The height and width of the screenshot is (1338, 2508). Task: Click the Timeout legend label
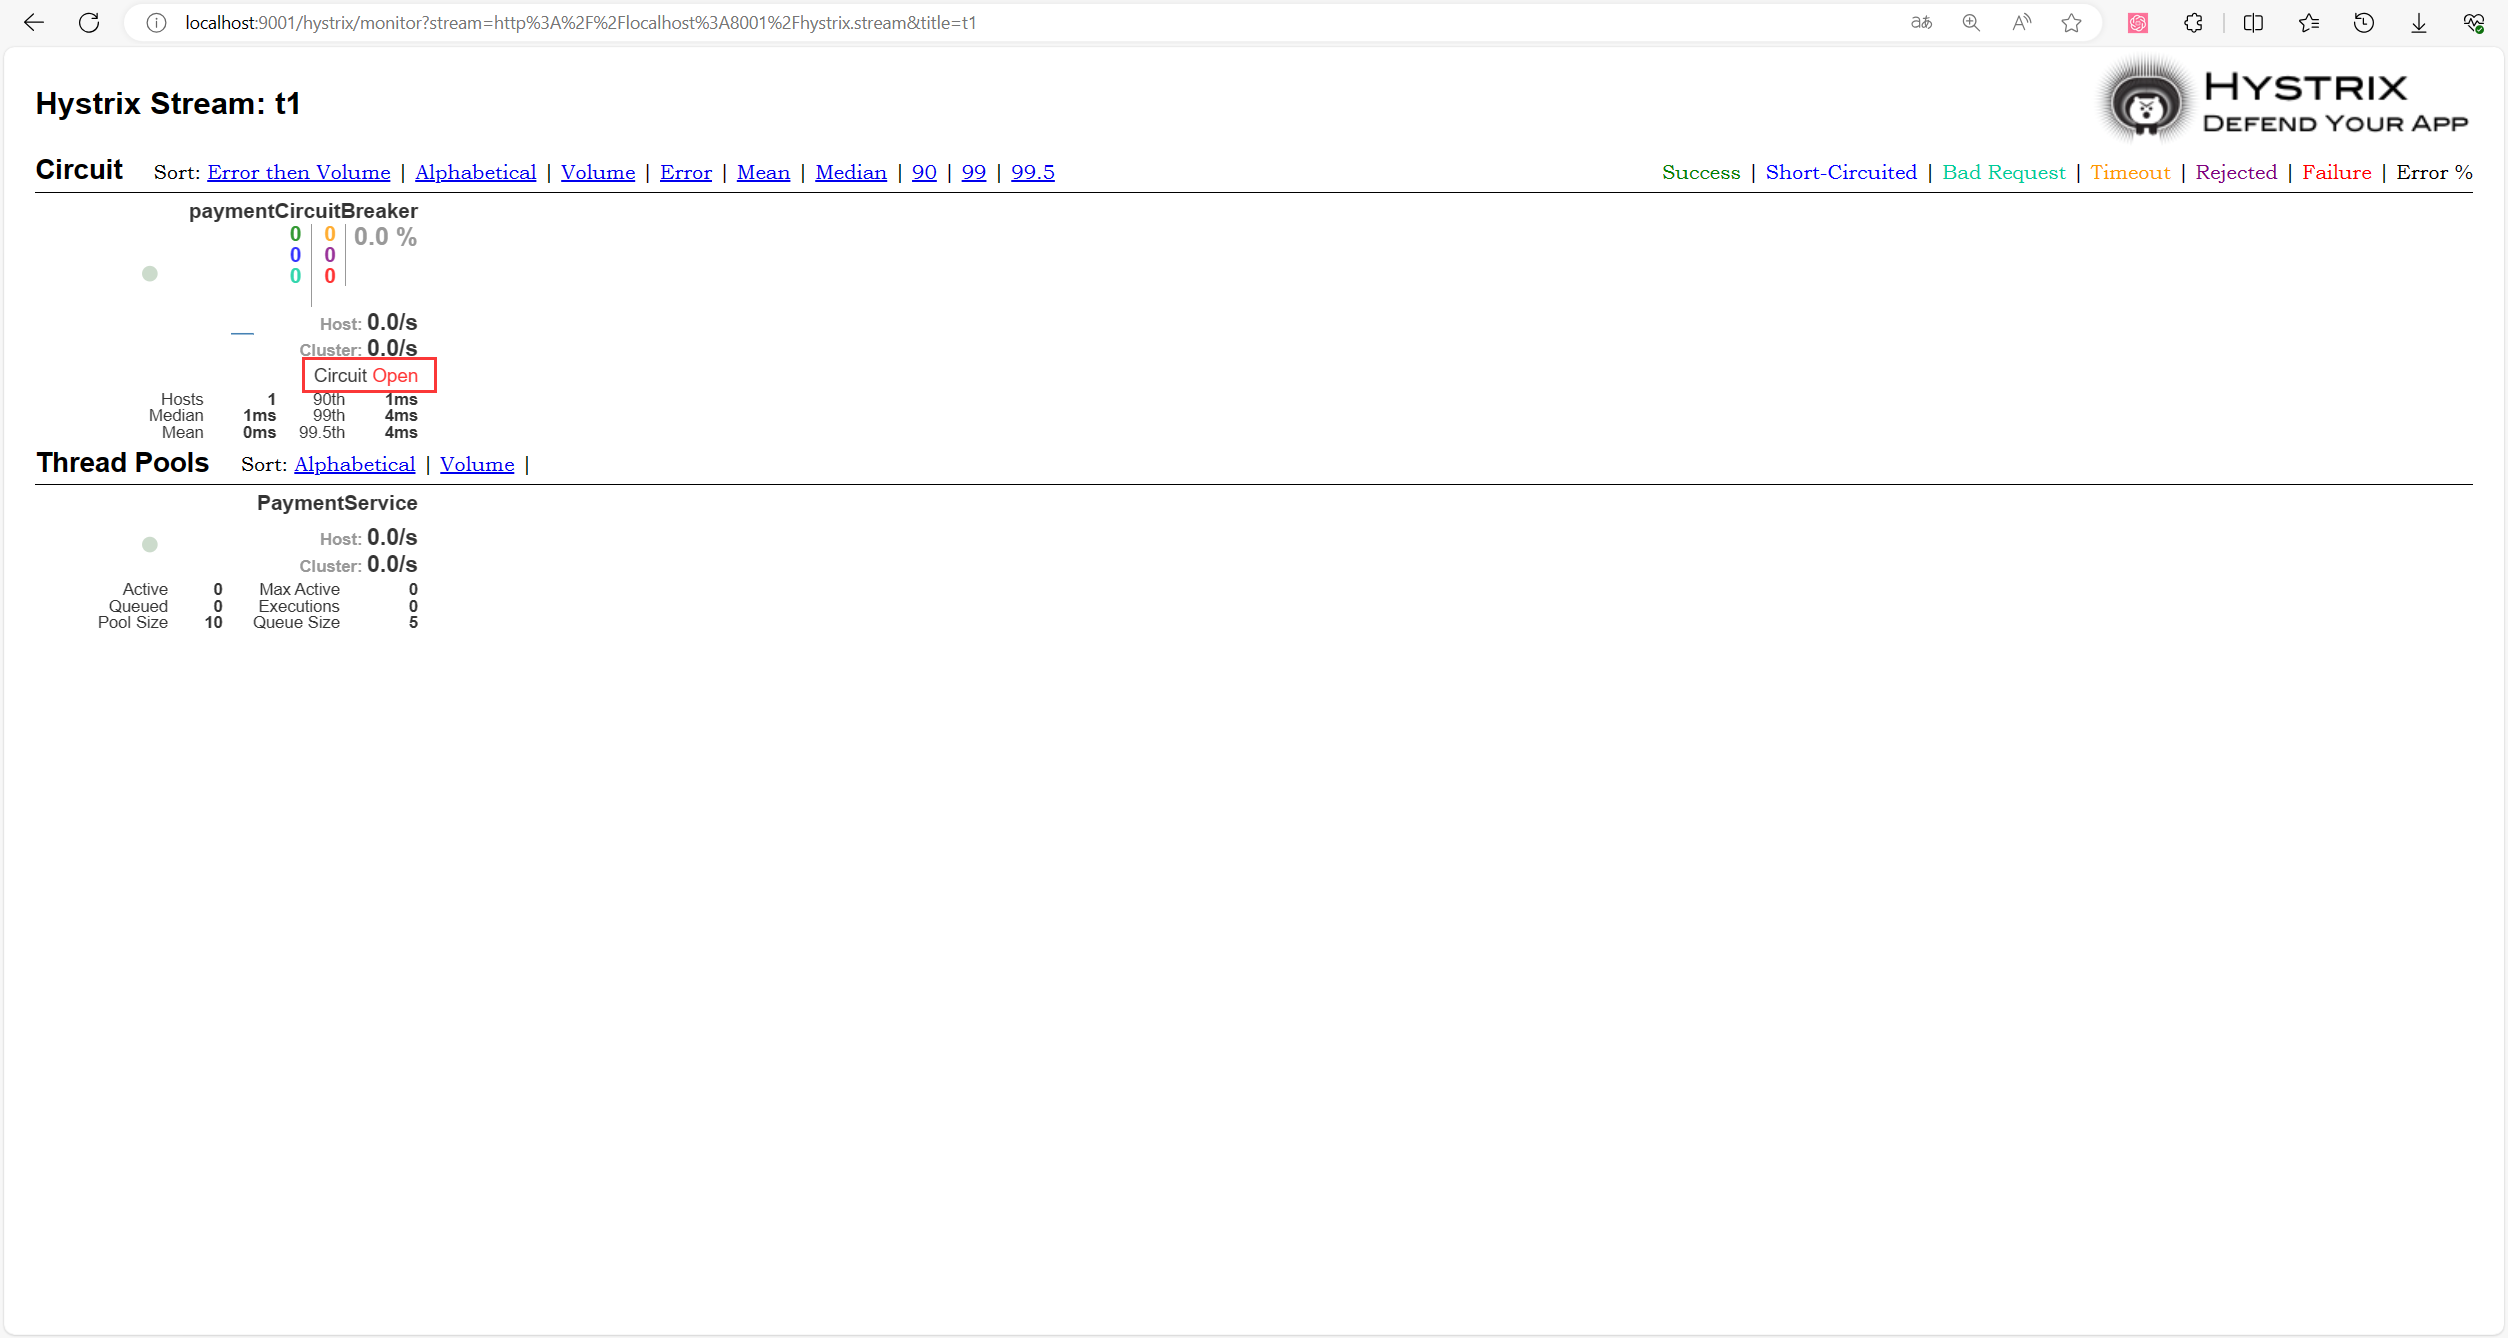click(2130, 172)
